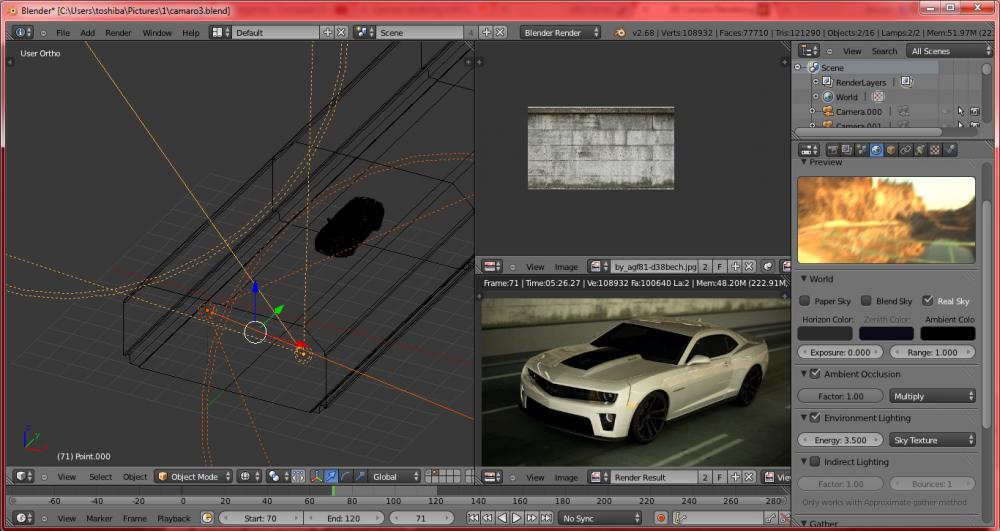
Task: Toggle the 3D manipulator axes icon
Action: point(317,476)
